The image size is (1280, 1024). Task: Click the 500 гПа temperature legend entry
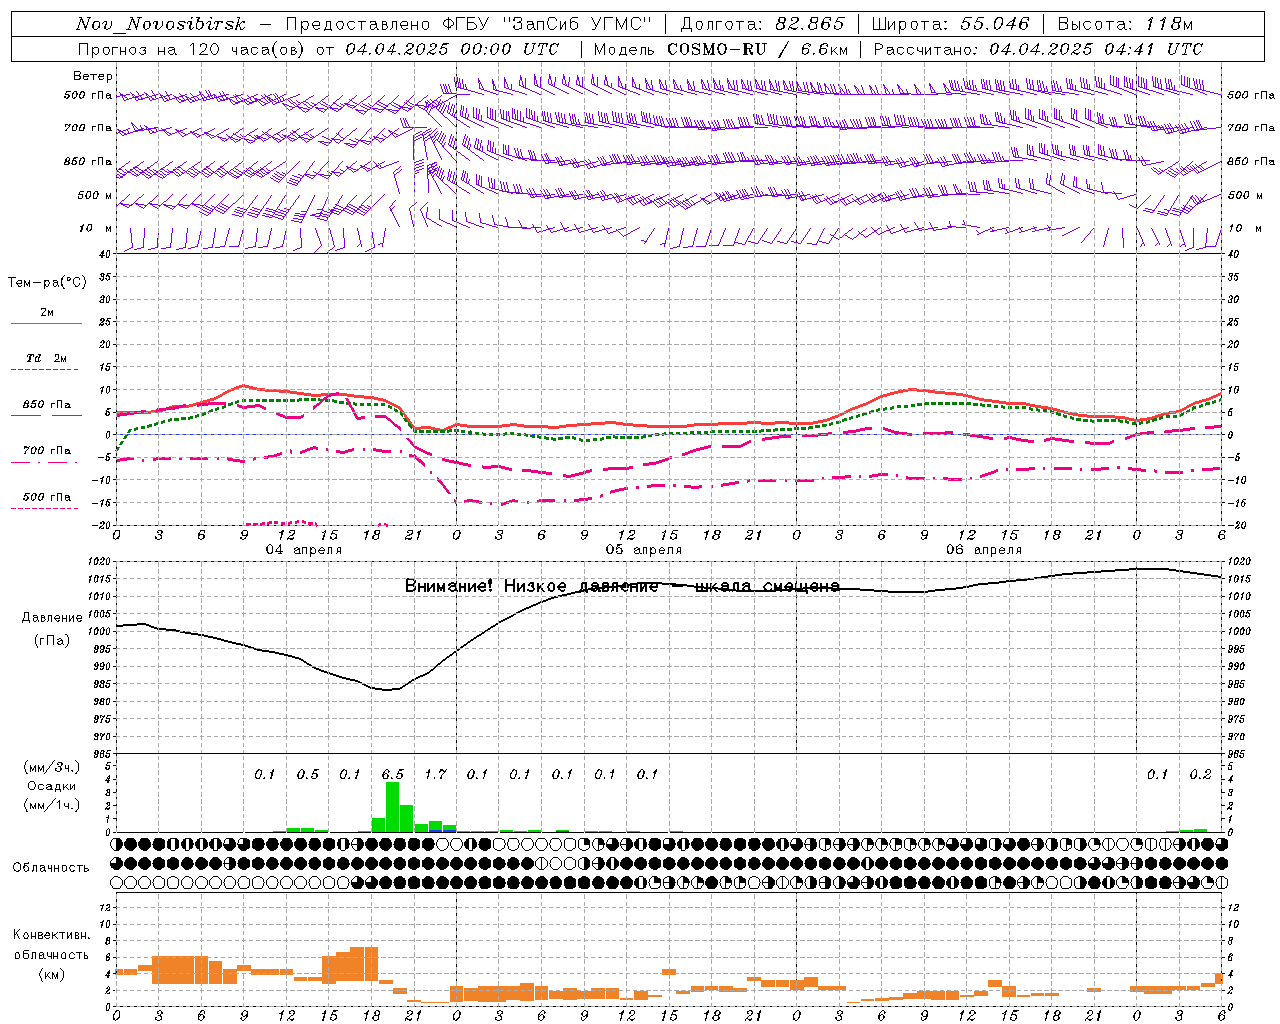47,497
